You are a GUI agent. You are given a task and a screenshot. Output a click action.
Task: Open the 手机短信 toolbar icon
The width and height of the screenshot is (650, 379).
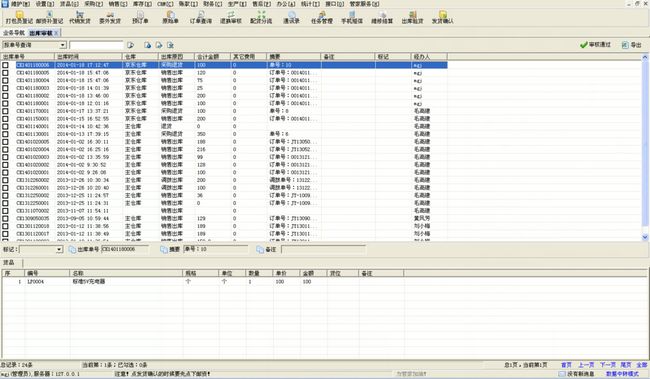[352, 17]
